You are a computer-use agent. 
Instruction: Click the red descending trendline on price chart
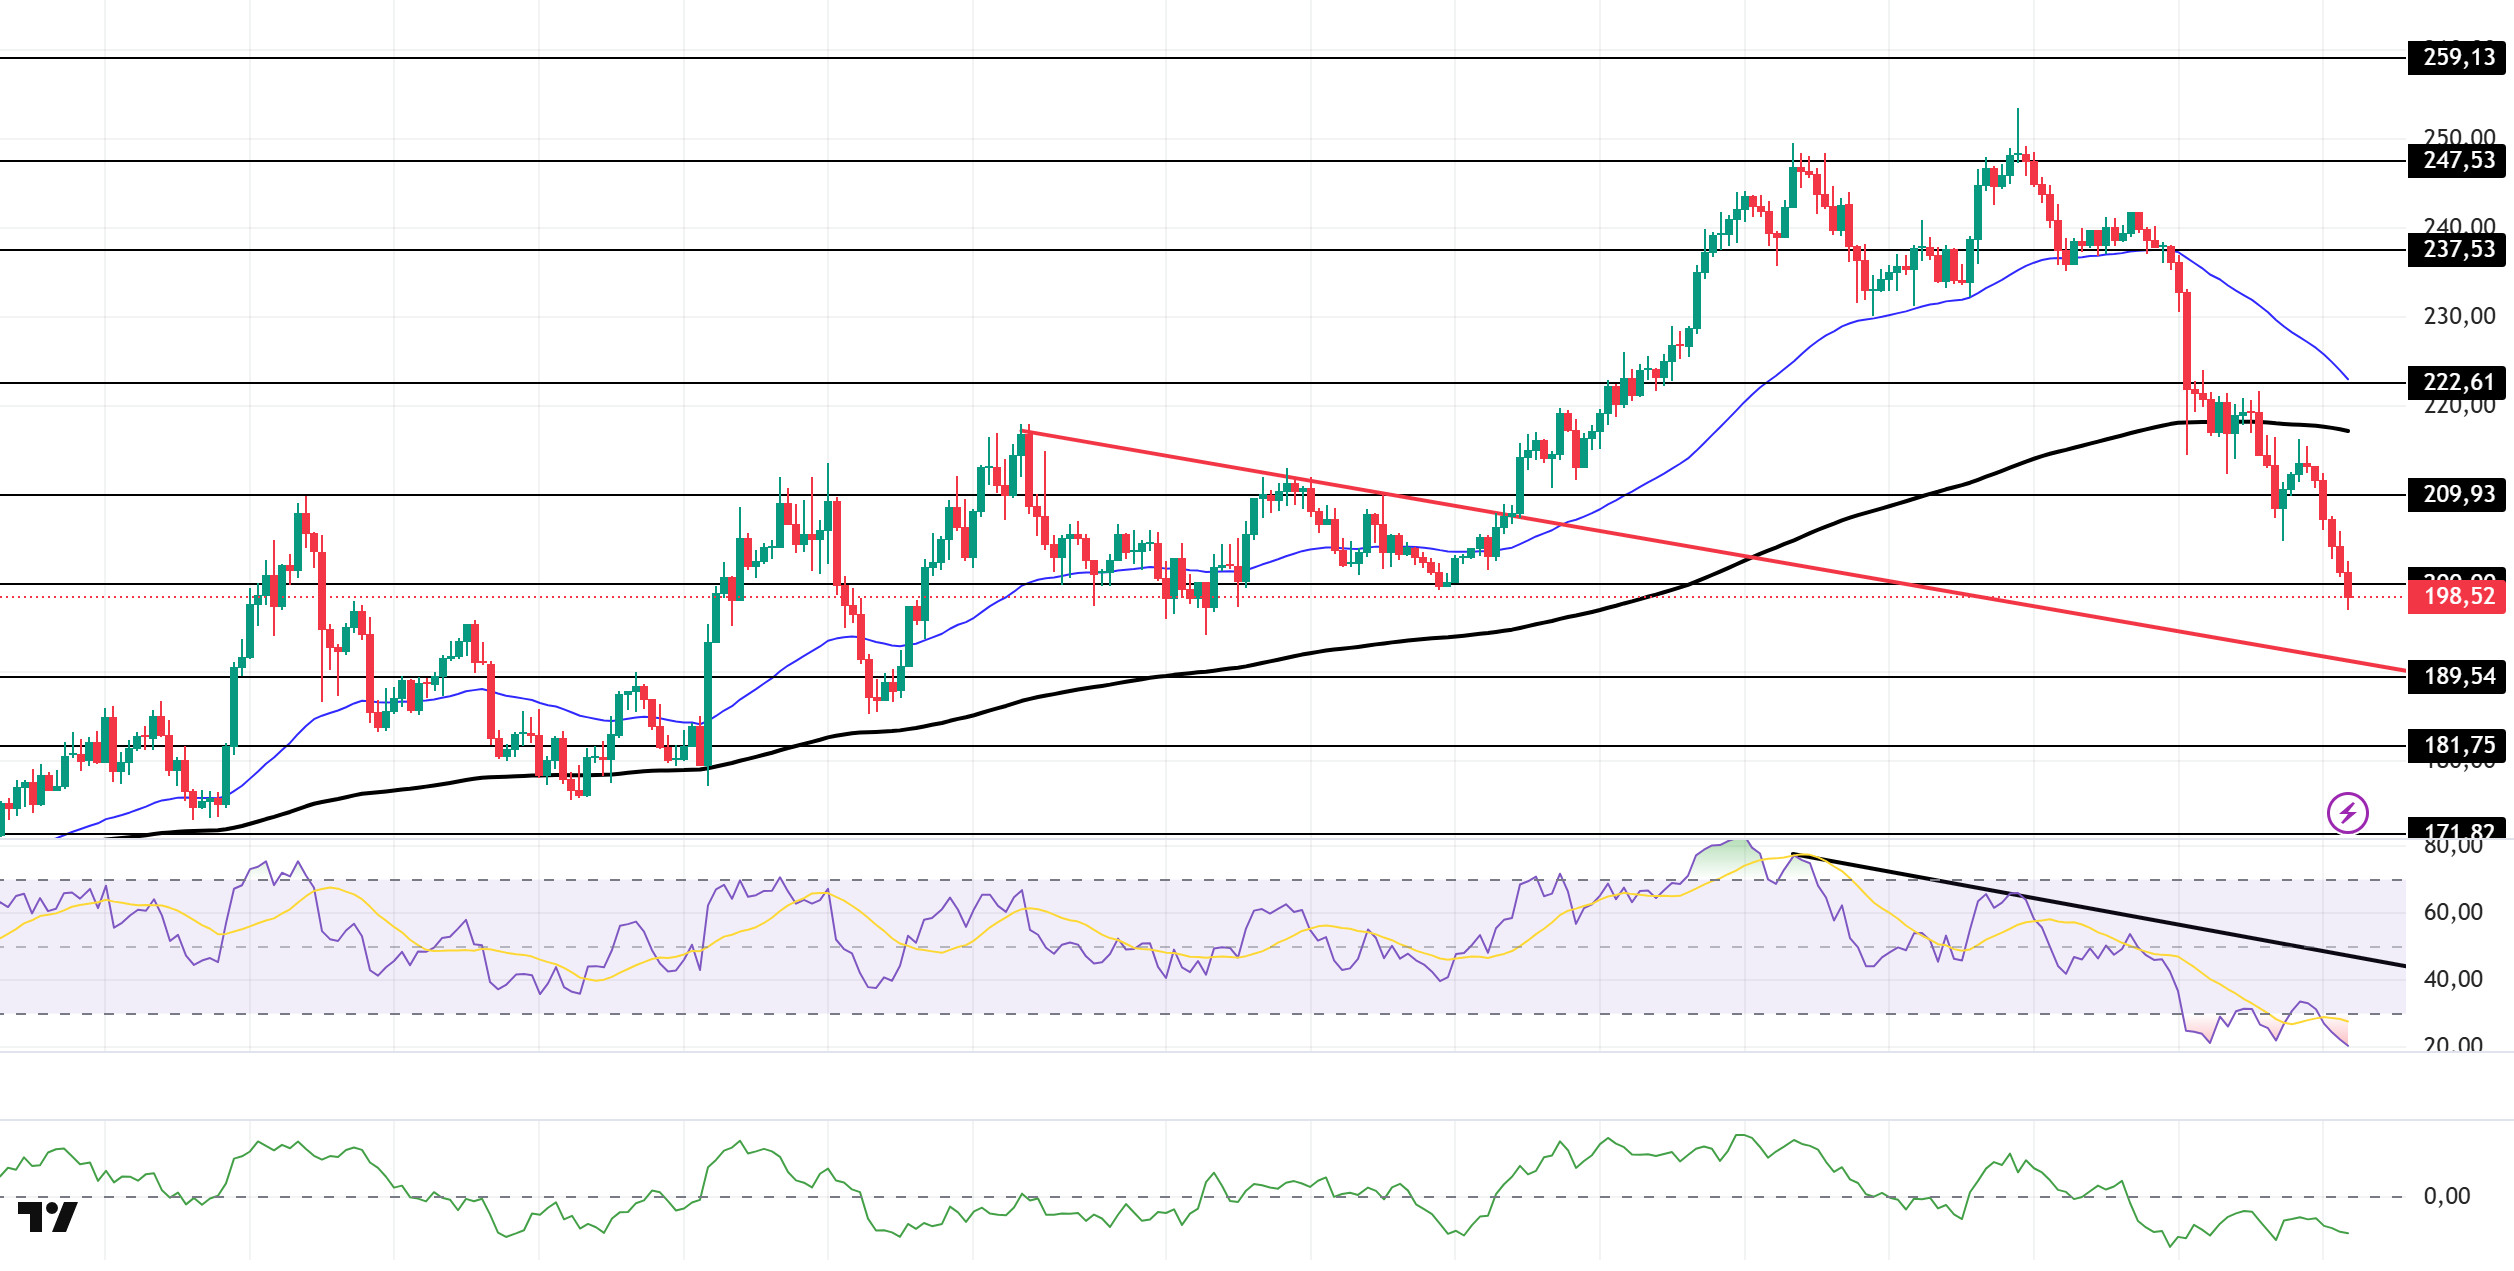(x=1714, y=551)
